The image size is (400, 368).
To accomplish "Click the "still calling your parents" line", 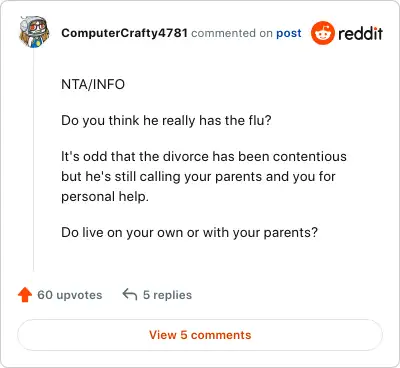I will (198, 176).
